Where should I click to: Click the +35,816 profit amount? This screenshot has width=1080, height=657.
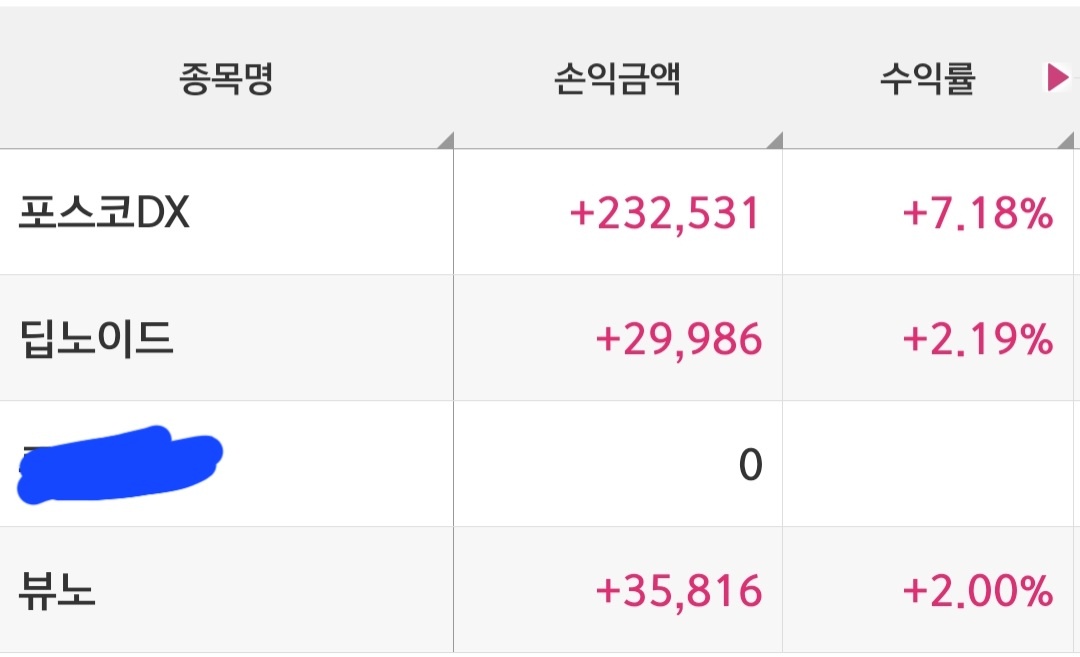coord(678,591)
